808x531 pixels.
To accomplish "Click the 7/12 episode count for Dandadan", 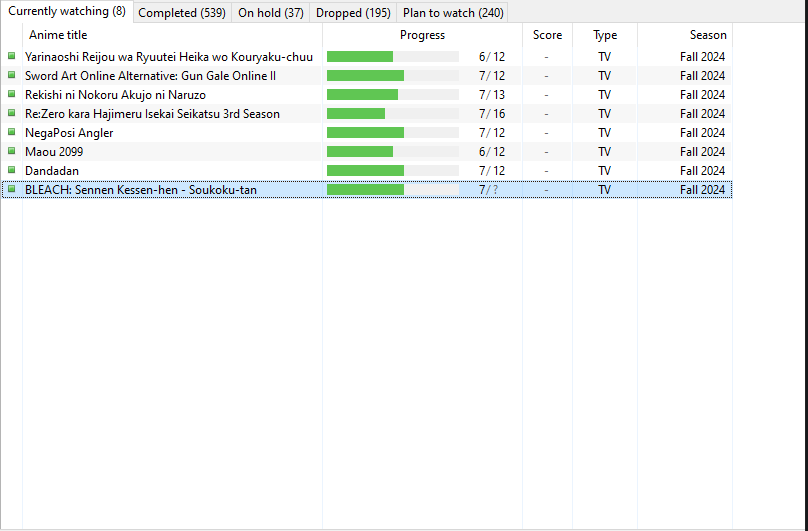I will point(492,171).
